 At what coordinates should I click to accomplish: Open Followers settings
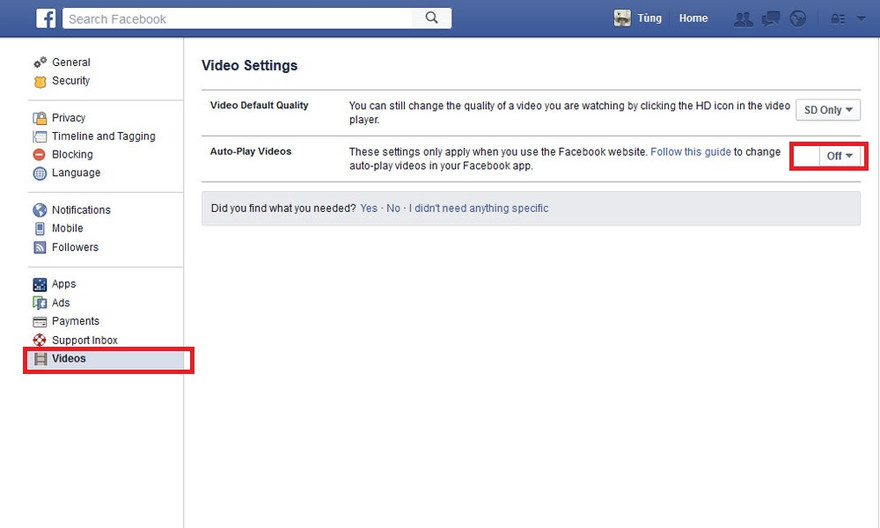(75, 247)
